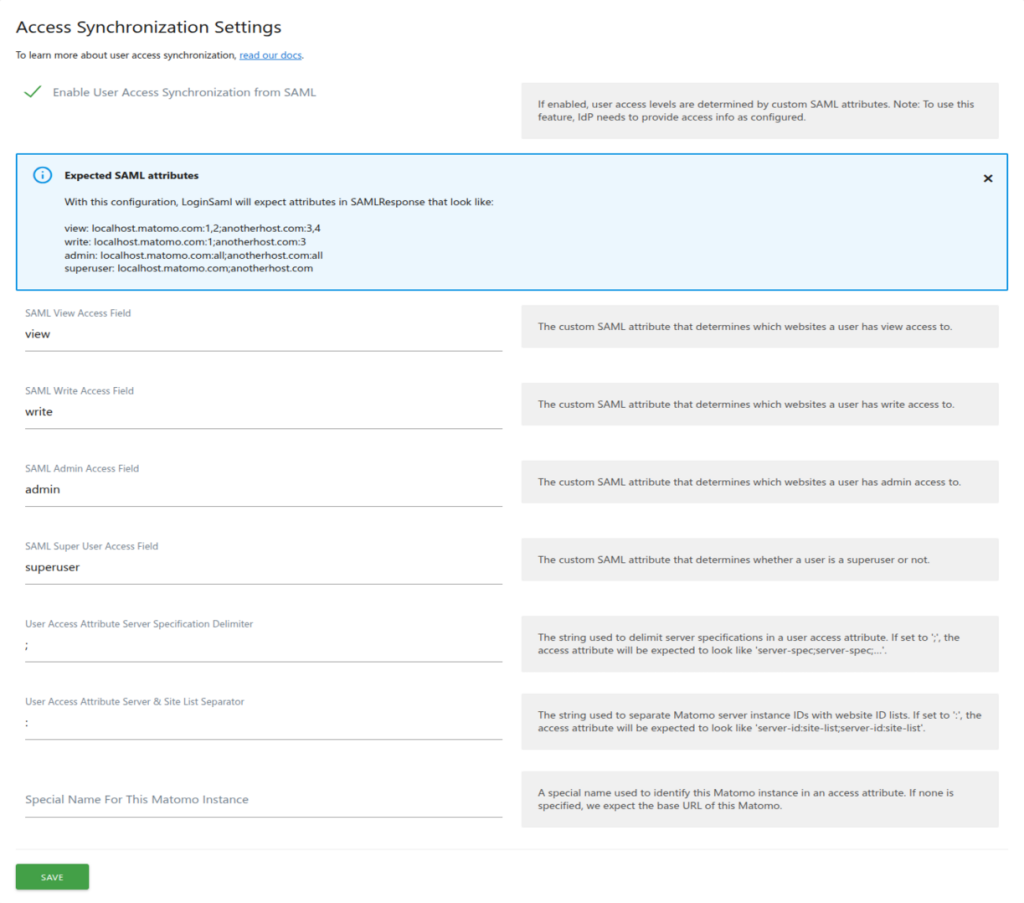Image resolution: width=1024 pixels, height=903 pixels.
Task: Focus the SAML View Access Field input
Action: pyautogui.click(x=263, y=335)
